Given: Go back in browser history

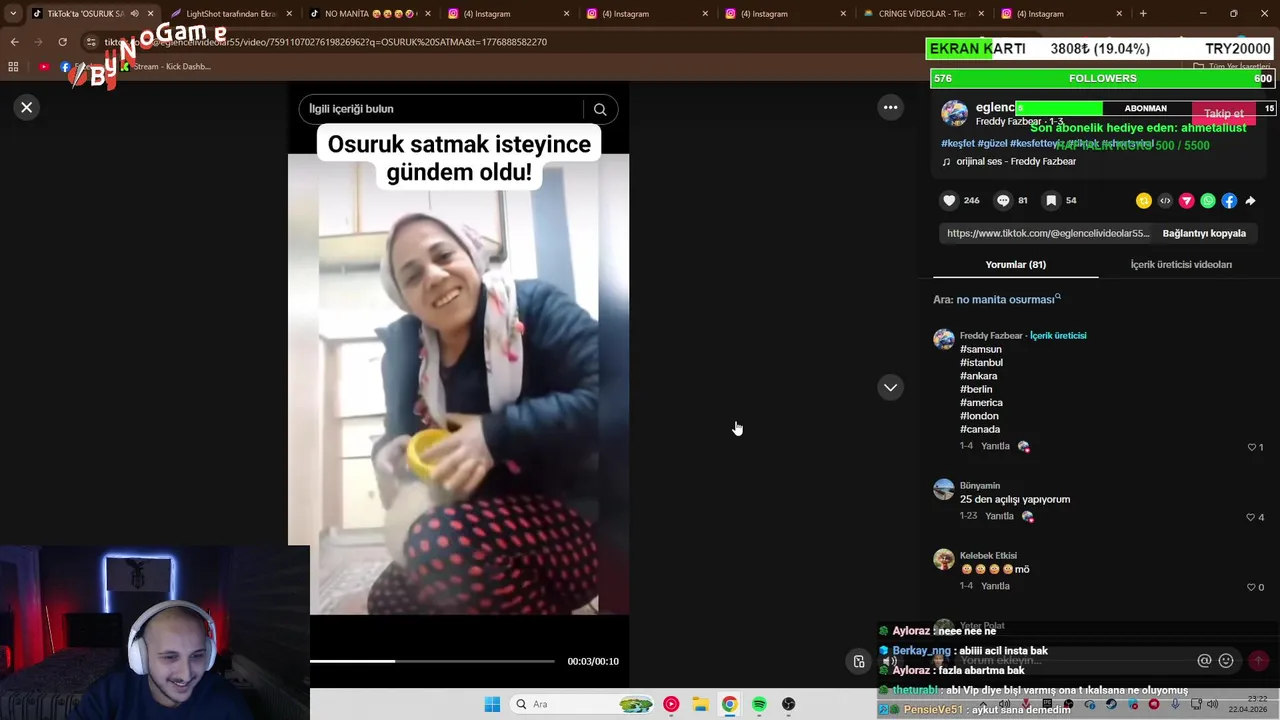Looking at the screenshot, I should coord(14,42).
